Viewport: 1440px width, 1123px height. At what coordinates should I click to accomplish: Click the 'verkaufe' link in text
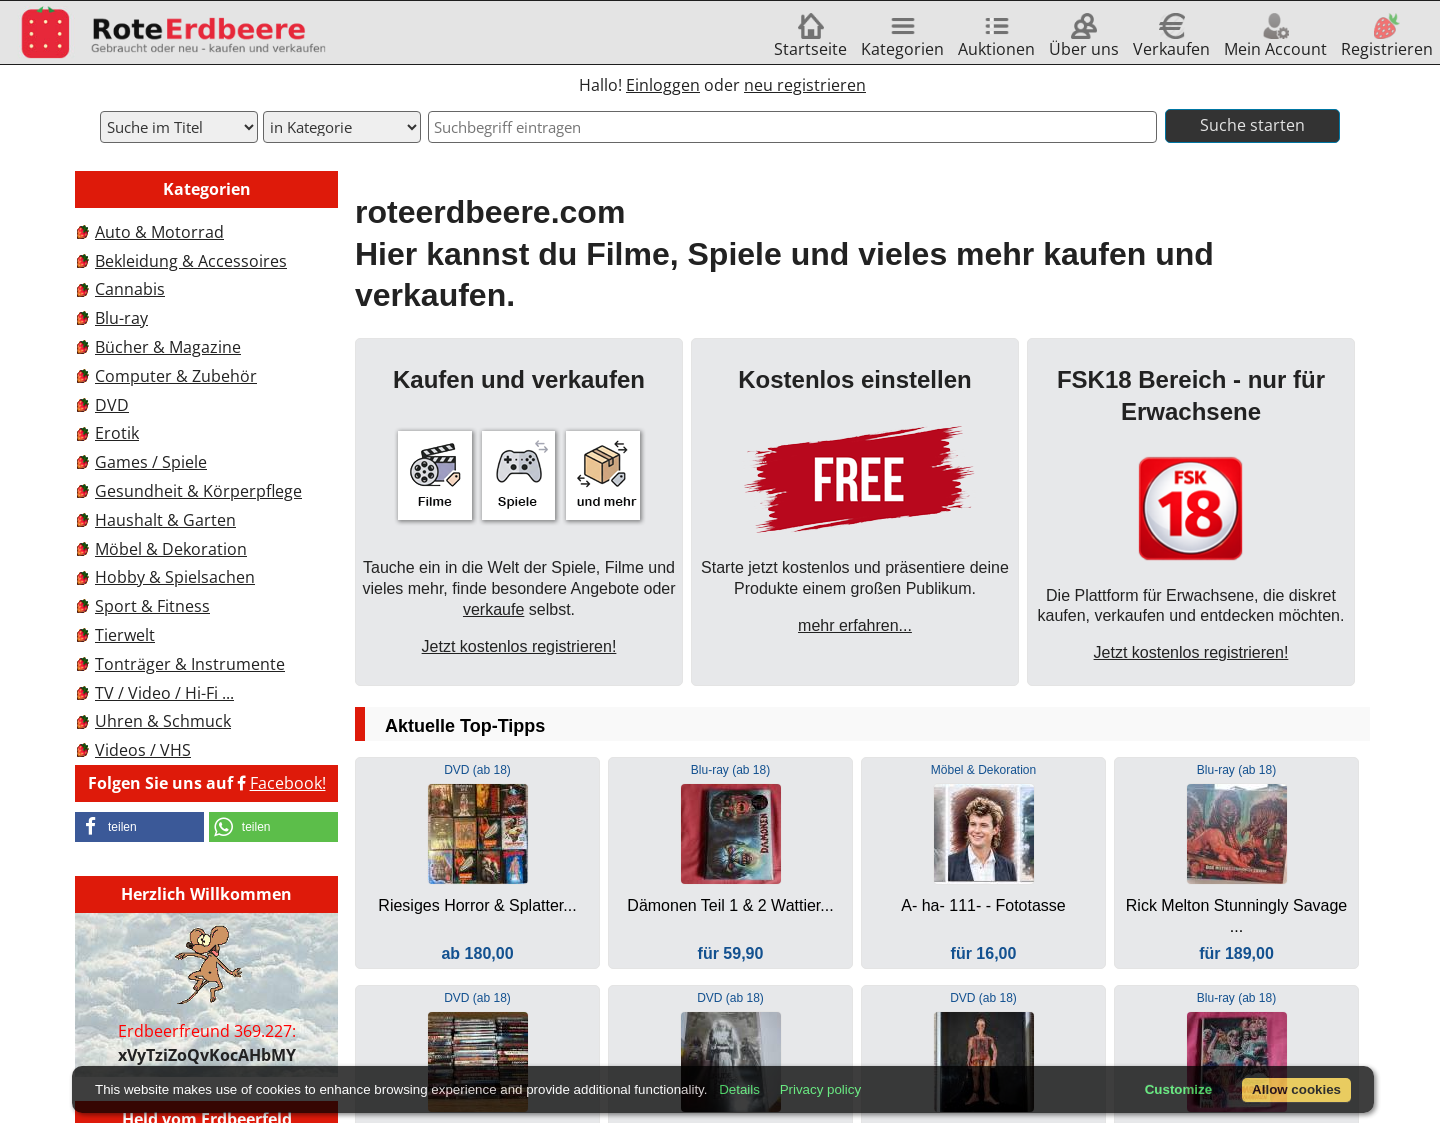[493, 610]
